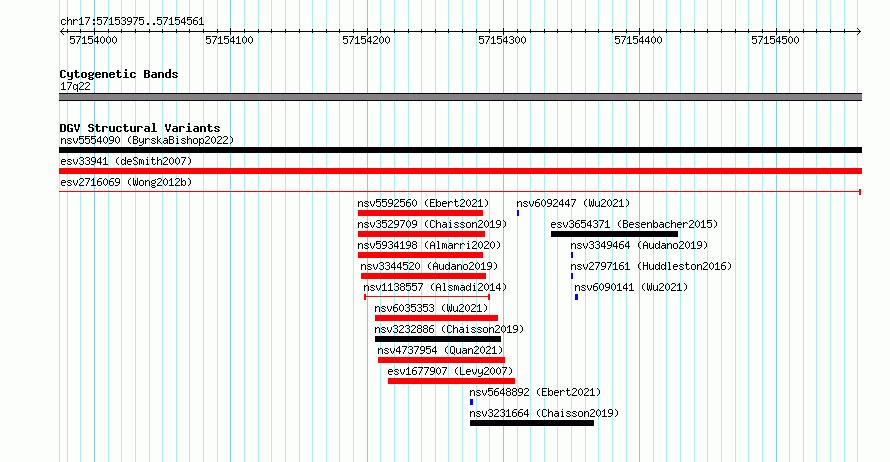The height and width of the screenshot is (462, 890).
Task: Click the nsv3231664 (Chaisson2019) label
Action: pyautogui.click(x=544, y=413)
